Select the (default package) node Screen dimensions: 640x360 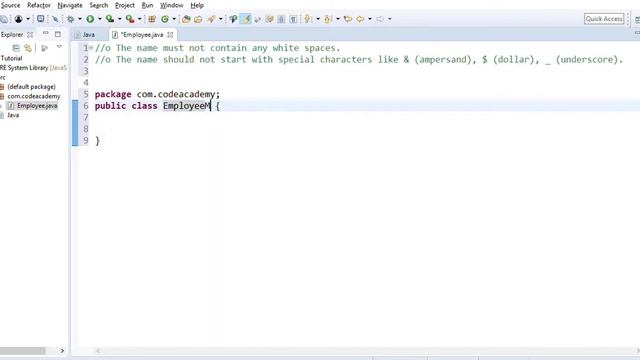point(31,87)
